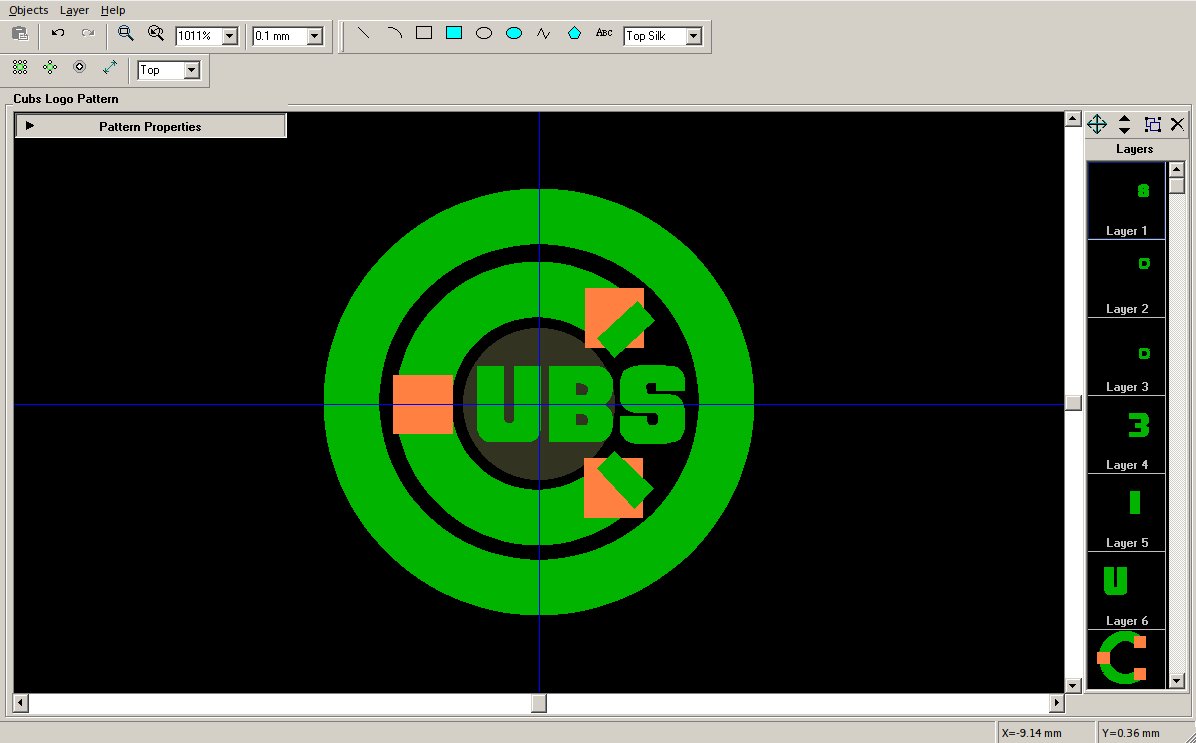Select the Arc drawing tool

(x=393, y=32)
